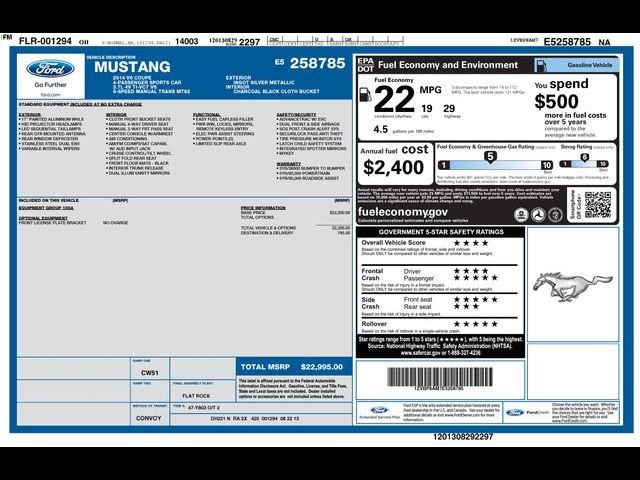Click the 1201308292297 number below the label
This screenshot has height=480, width=640.
pos(463,437)
